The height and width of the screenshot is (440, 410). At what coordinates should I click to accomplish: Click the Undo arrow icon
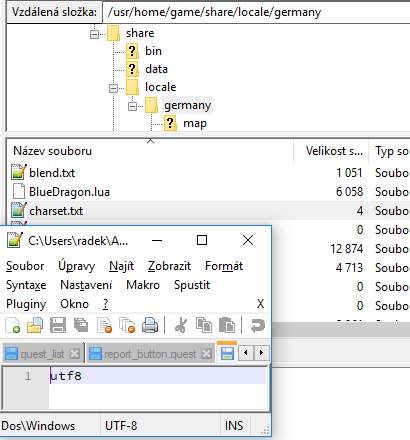click(257, 325)
